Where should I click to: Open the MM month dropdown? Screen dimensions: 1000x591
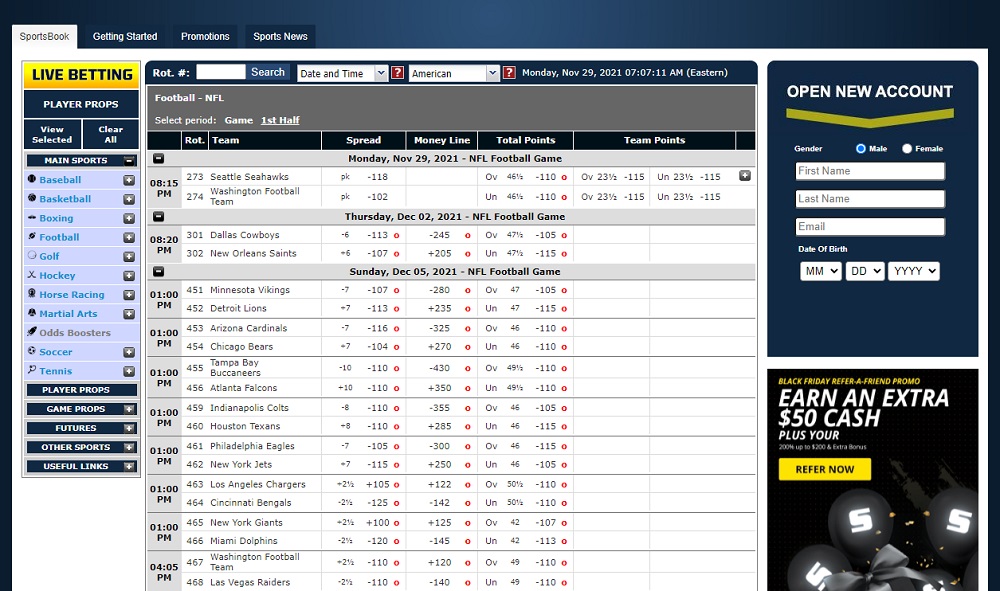coord(820,270)
